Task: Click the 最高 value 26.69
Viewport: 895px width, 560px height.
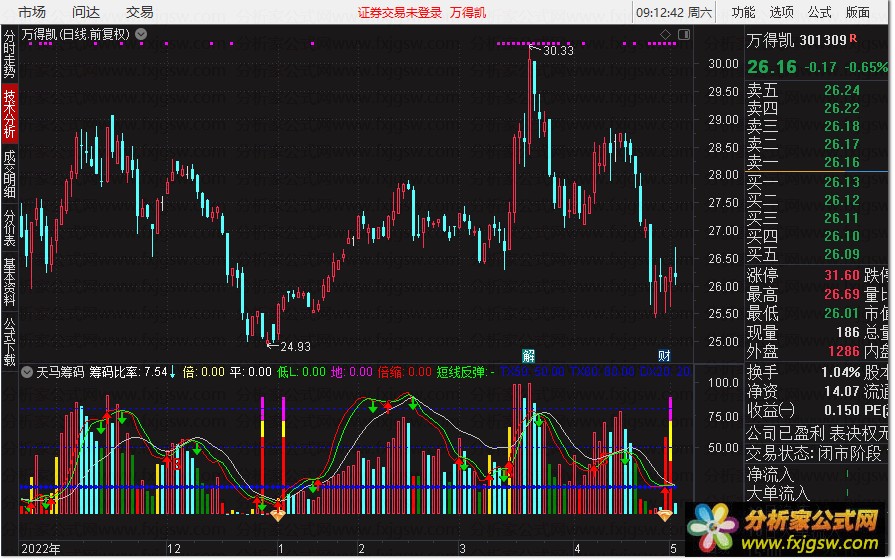Action: [842, 295]
